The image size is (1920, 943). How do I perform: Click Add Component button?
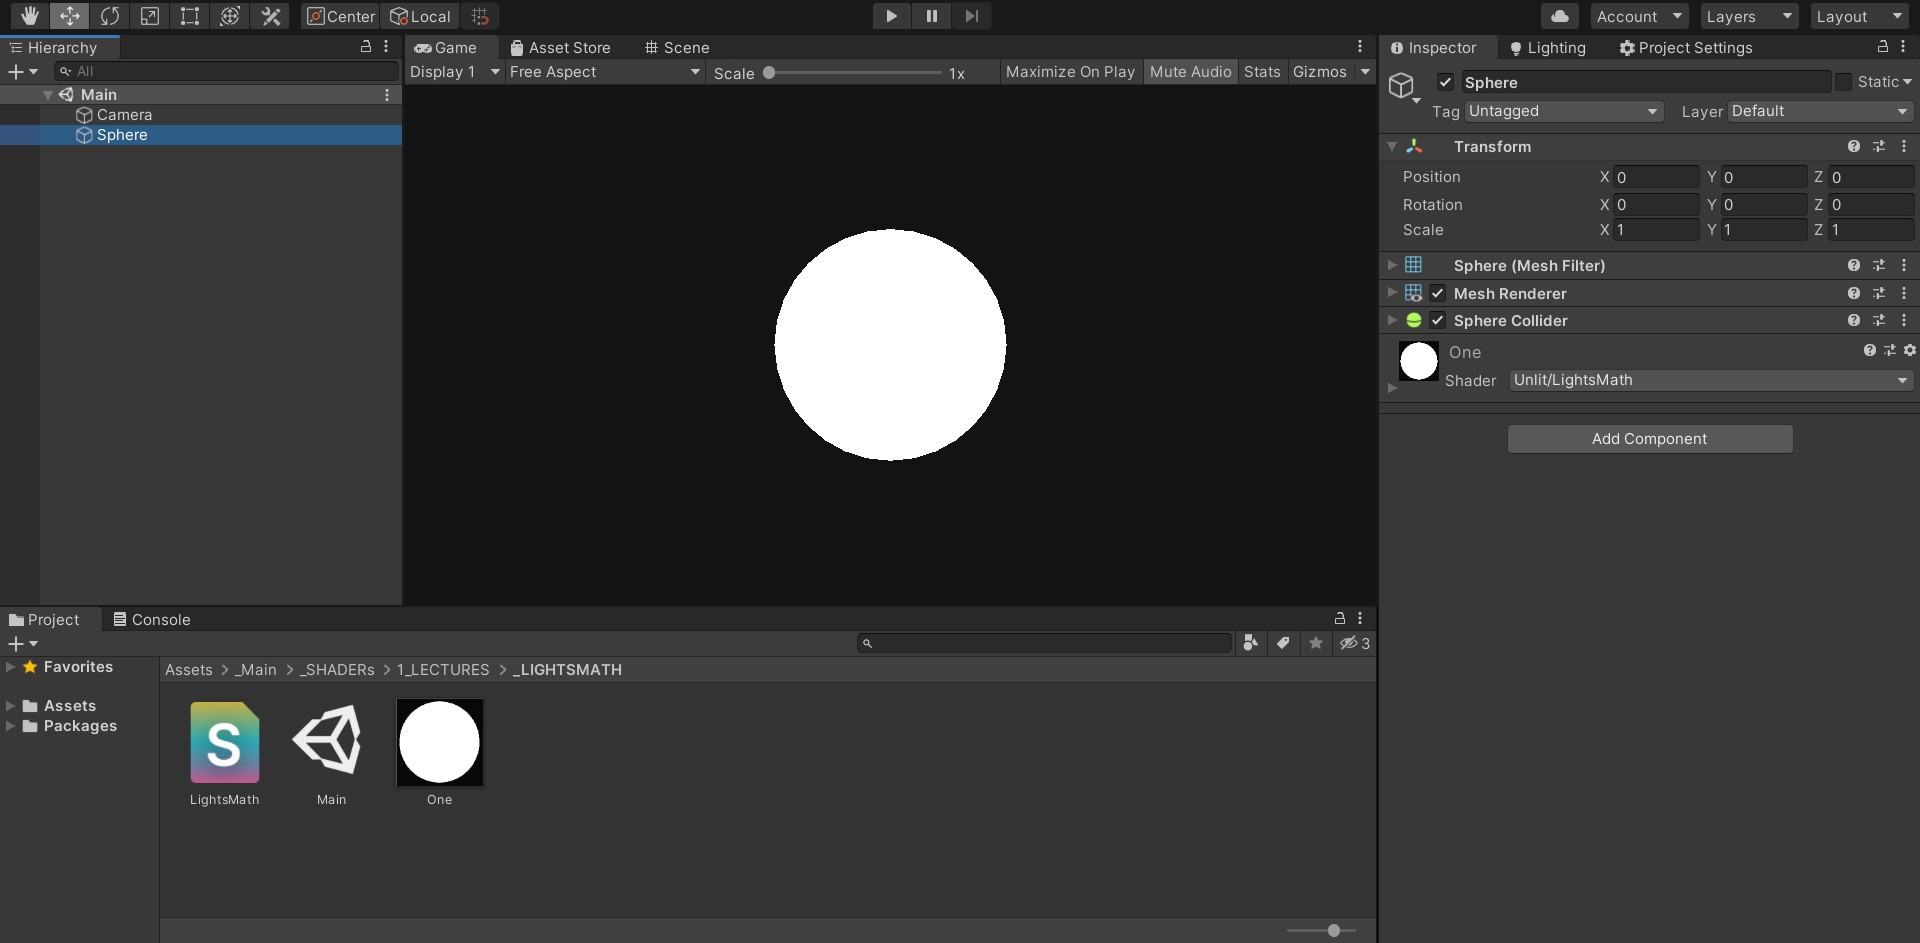[x=1650, y=439]
